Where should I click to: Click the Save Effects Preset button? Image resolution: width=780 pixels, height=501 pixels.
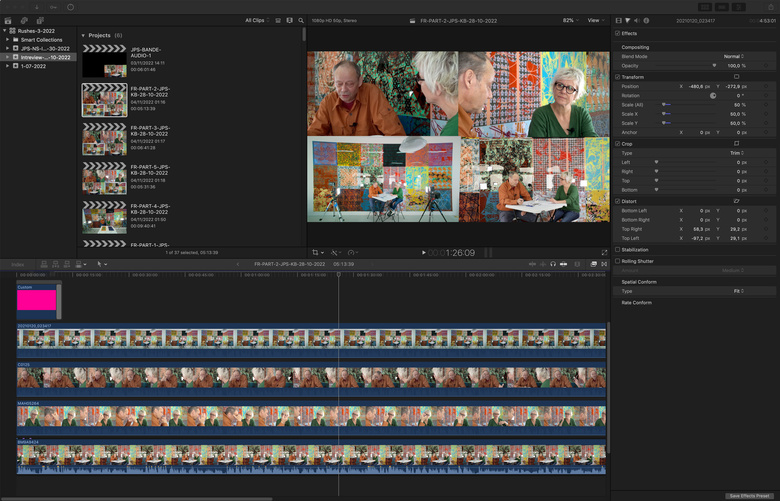point(749,496)
